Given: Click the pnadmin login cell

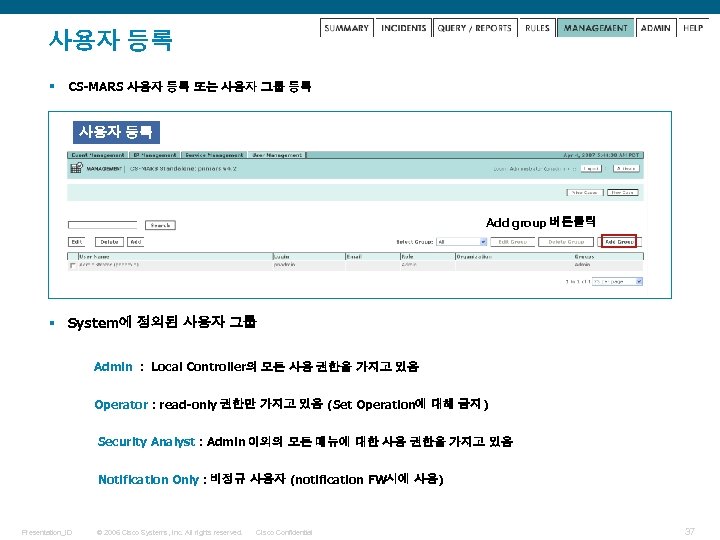Looking at the screenshot, I should 284,265.
